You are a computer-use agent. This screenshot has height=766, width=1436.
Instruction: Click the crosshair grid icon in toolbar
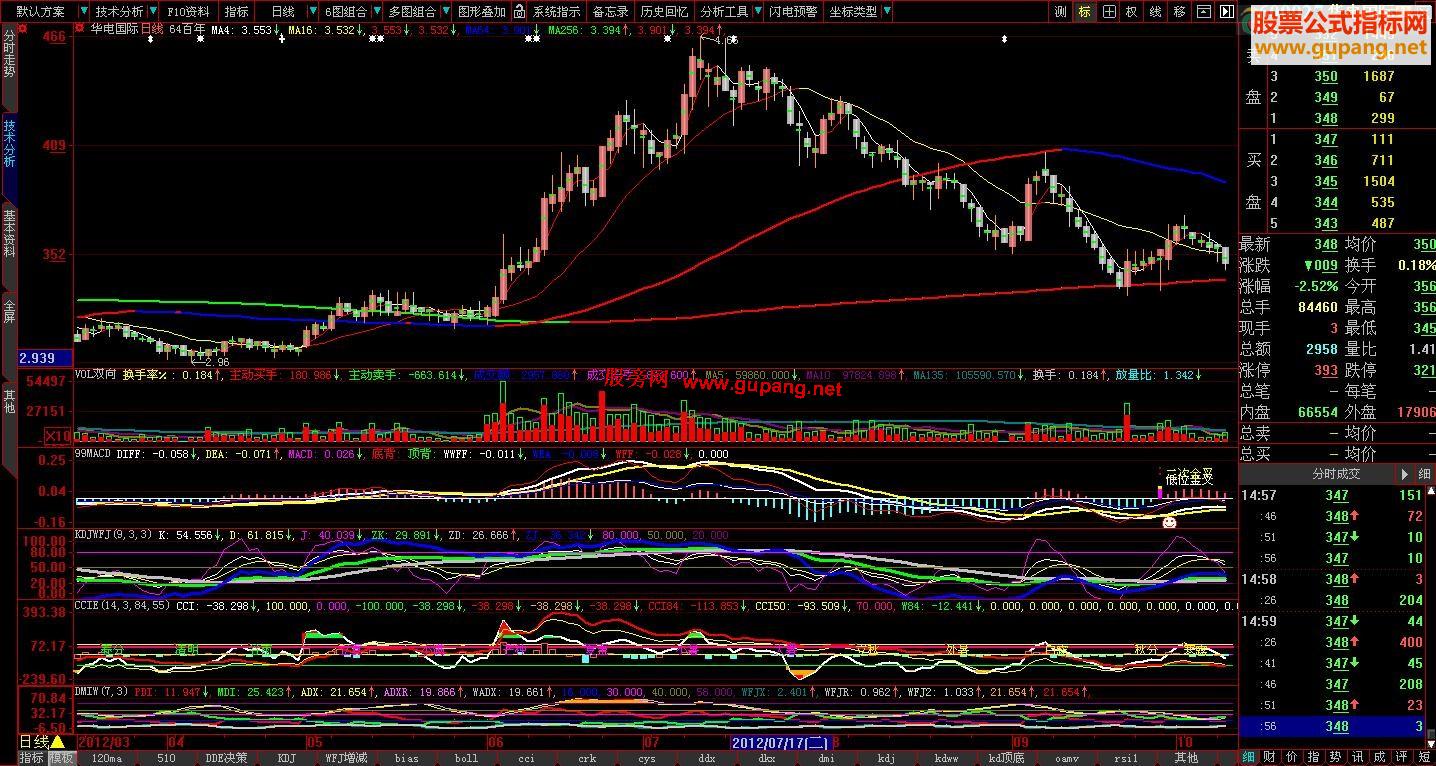click(1108, 12)
